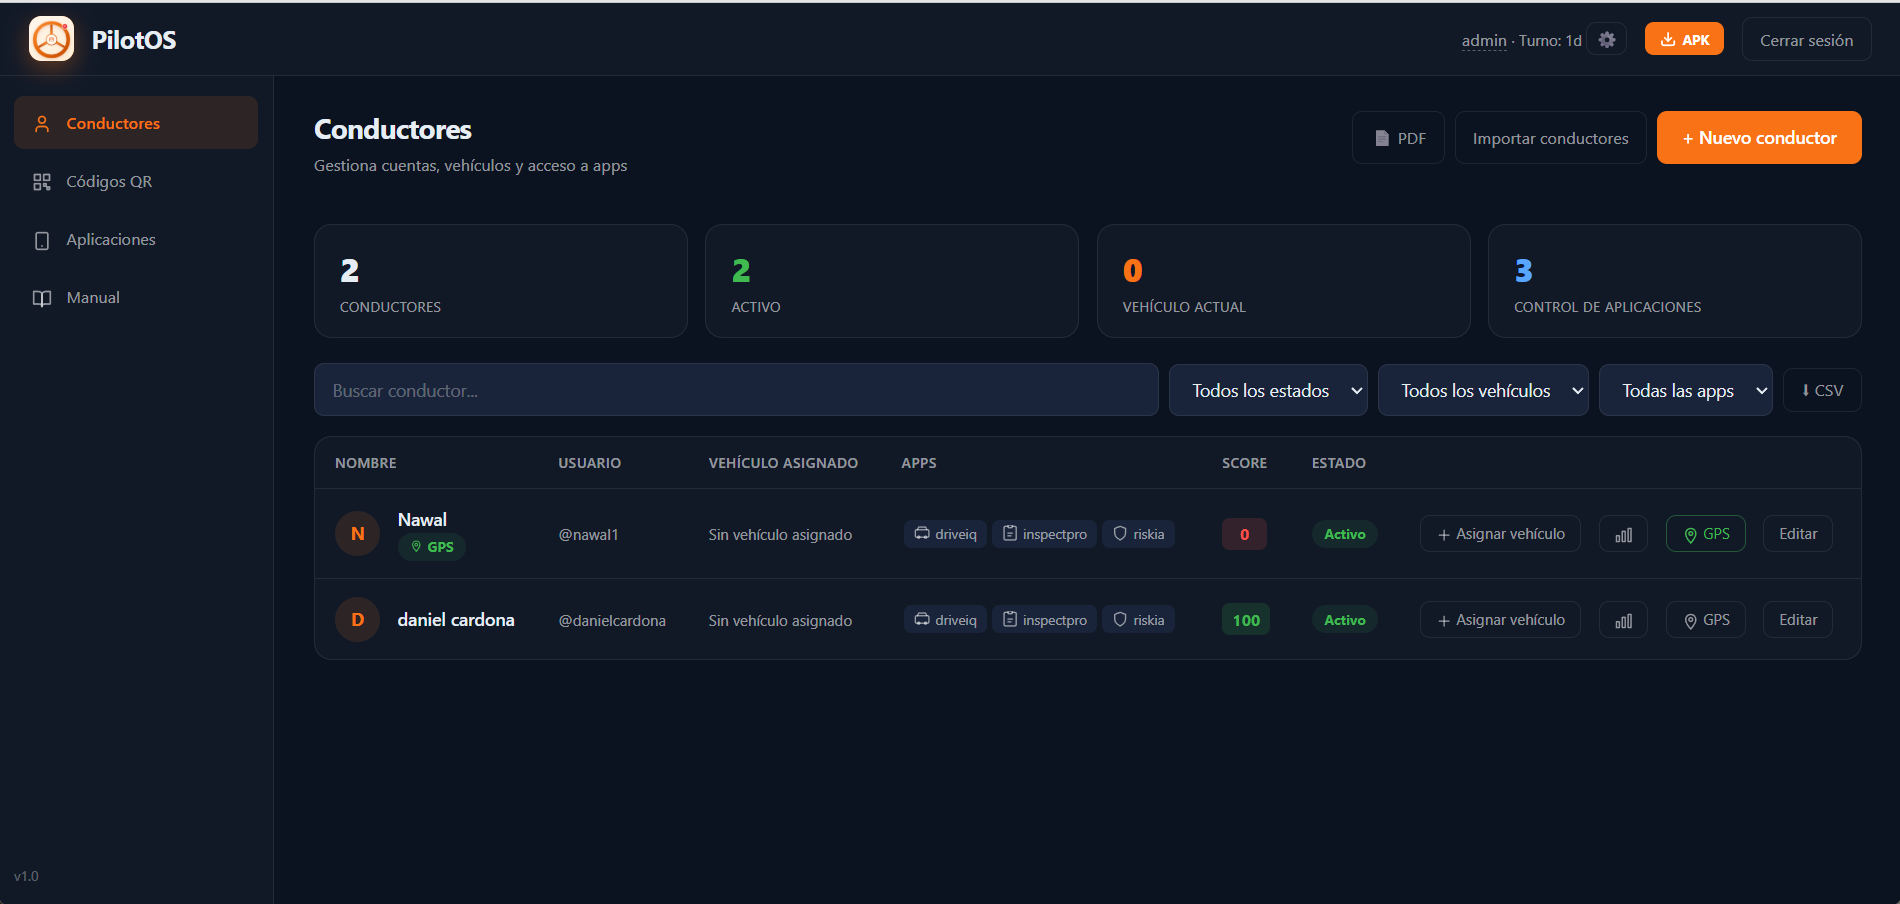Click the green GPS badge under Nawal
The width and height of the screenshot is (1900, 904).
432,547
